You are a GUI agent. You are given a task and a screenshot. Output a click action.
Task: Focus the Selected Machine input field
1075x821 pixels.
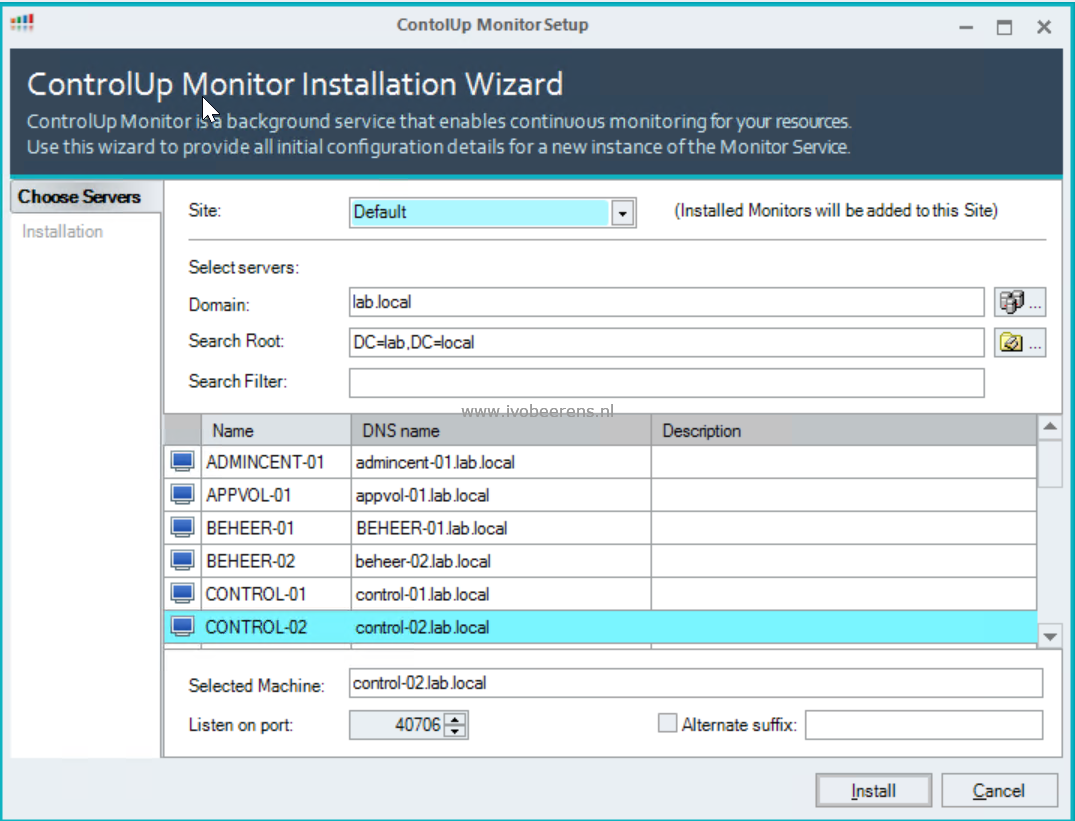[x=696, y=683]
